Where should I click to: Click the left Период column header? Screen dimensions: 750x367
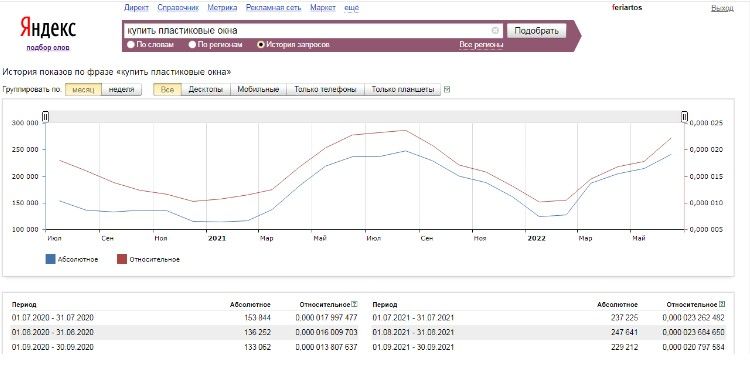click(x=24, y=305)
